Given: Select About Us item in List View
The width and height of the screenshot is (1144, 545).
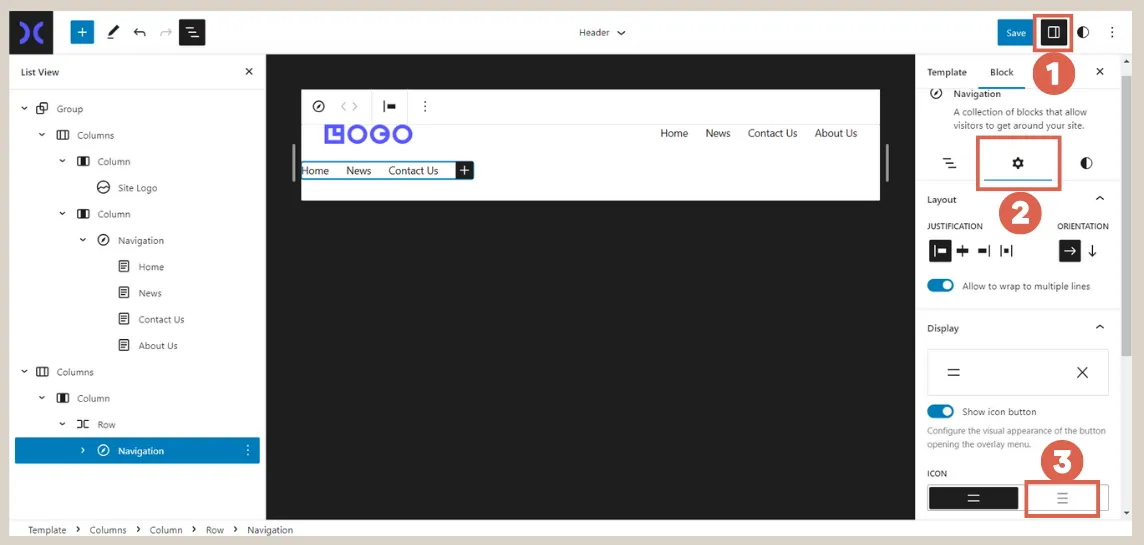Looking at the screenshot, I should click(x=158, y=346).
